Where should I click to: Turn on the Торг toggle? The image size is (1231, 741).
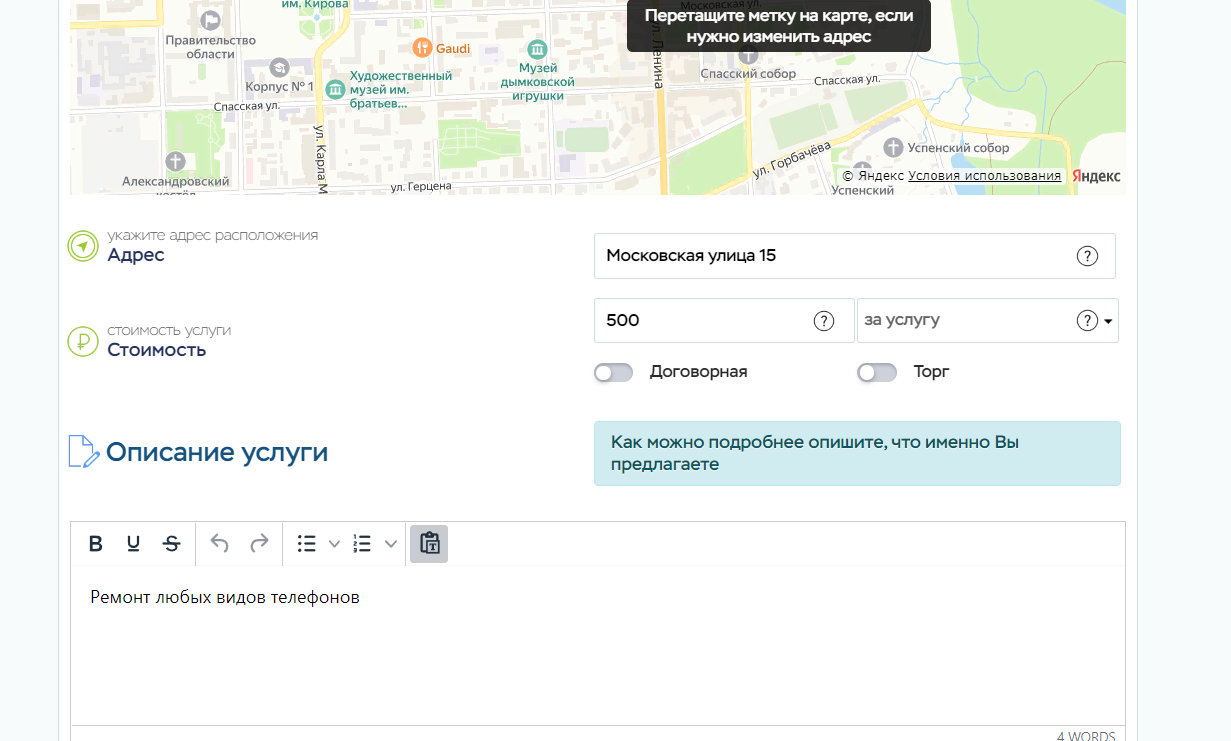tap(877, 373)
